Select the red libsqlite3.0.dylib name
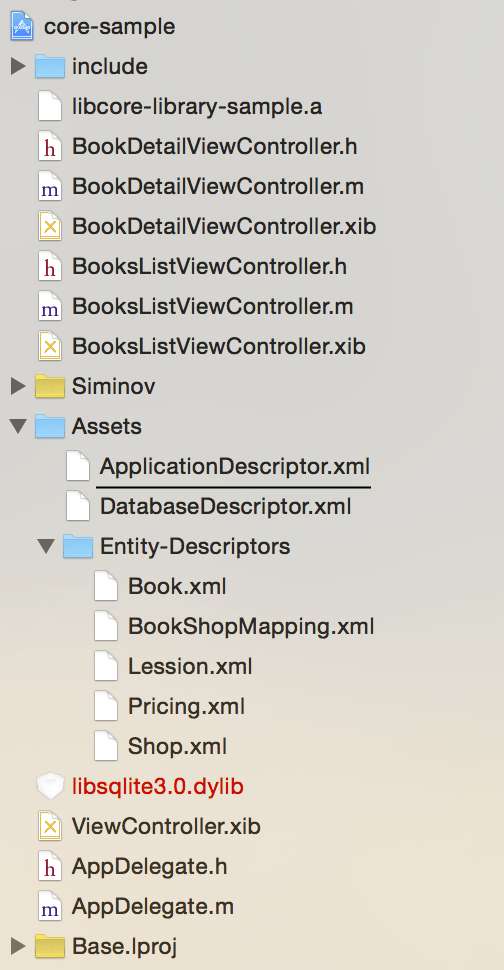This screenshot has height=970, width=504. (158, 787)
